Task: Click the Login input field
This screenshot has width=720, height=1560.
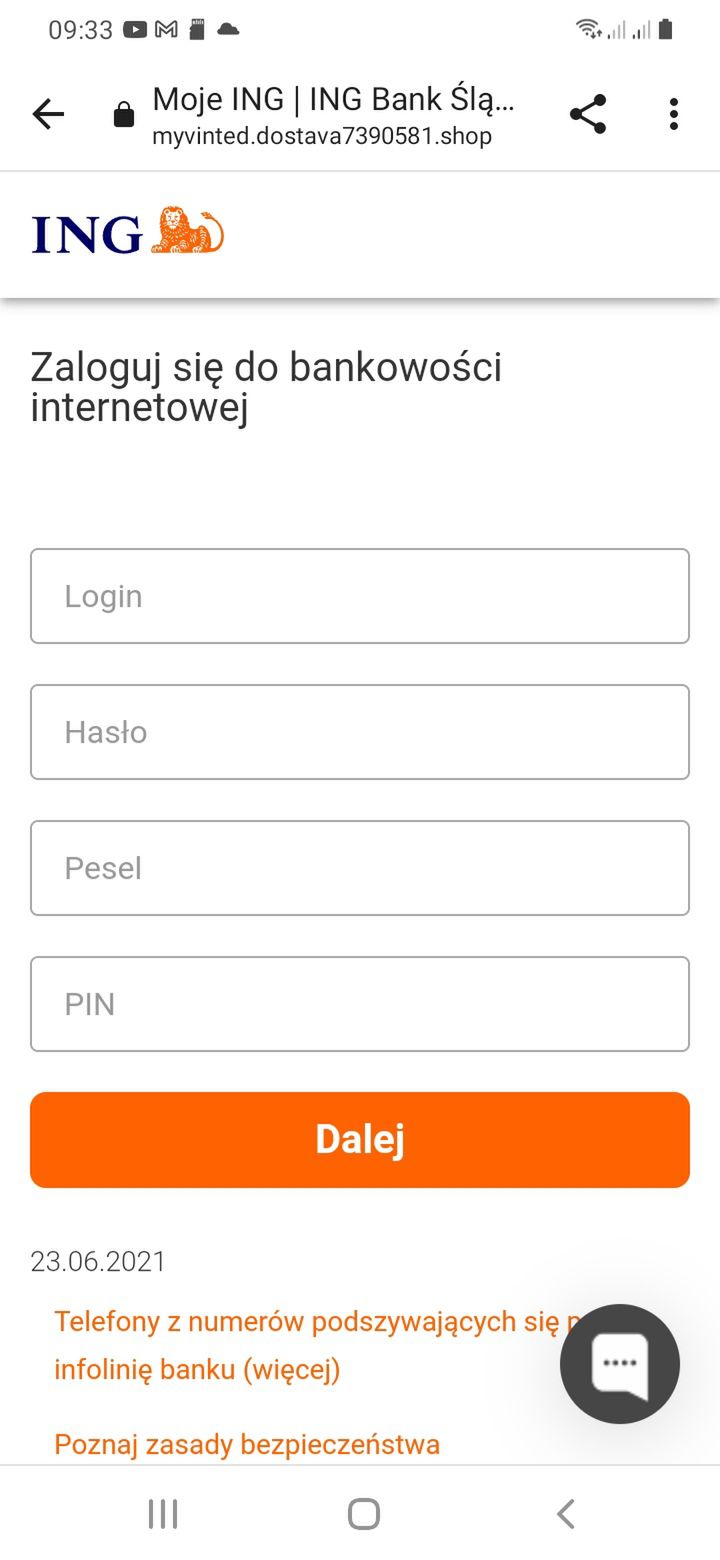Action: (x=360, y=596)
